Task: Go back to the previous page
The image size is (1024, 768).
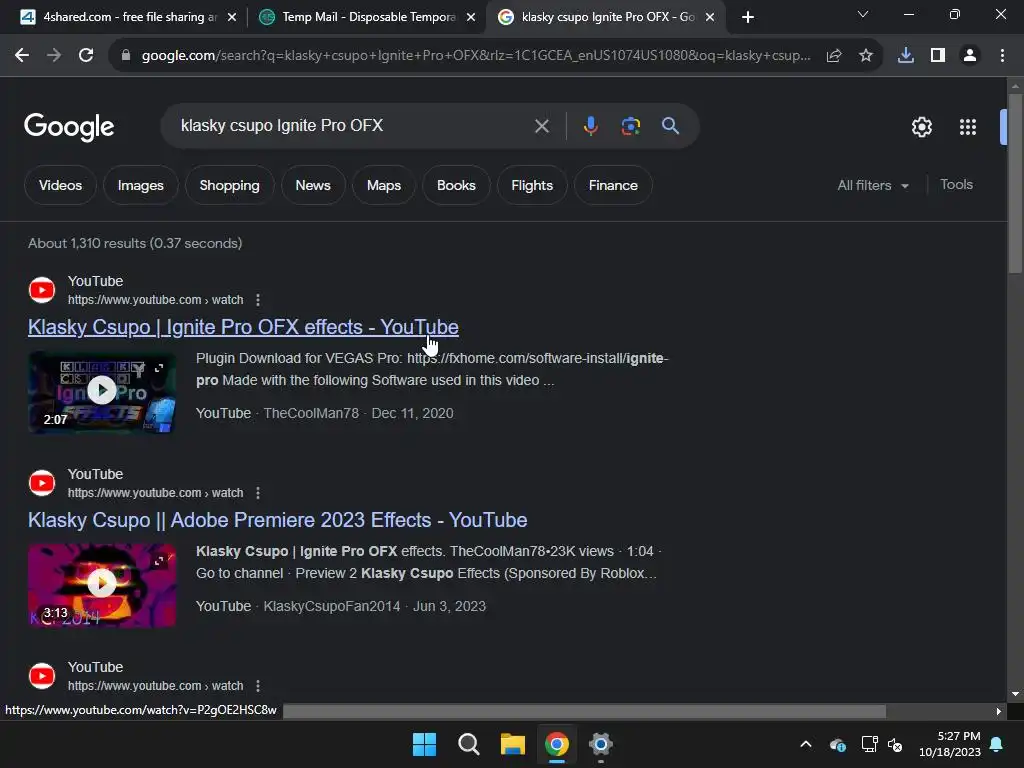Action: point(22,56)
